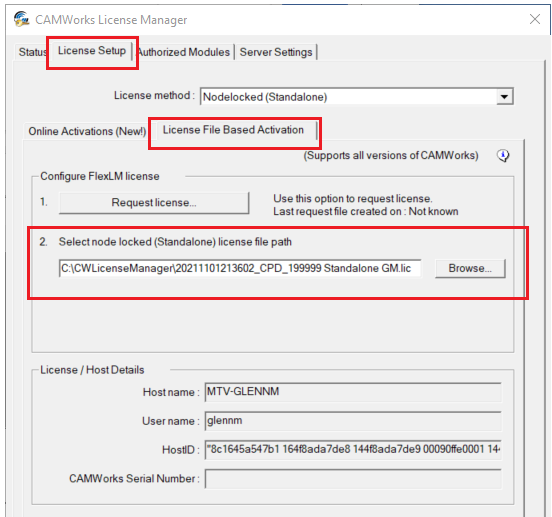Switch to the Status tab
Viewport: 552px width, 517px height.
(x=32, y=52)
